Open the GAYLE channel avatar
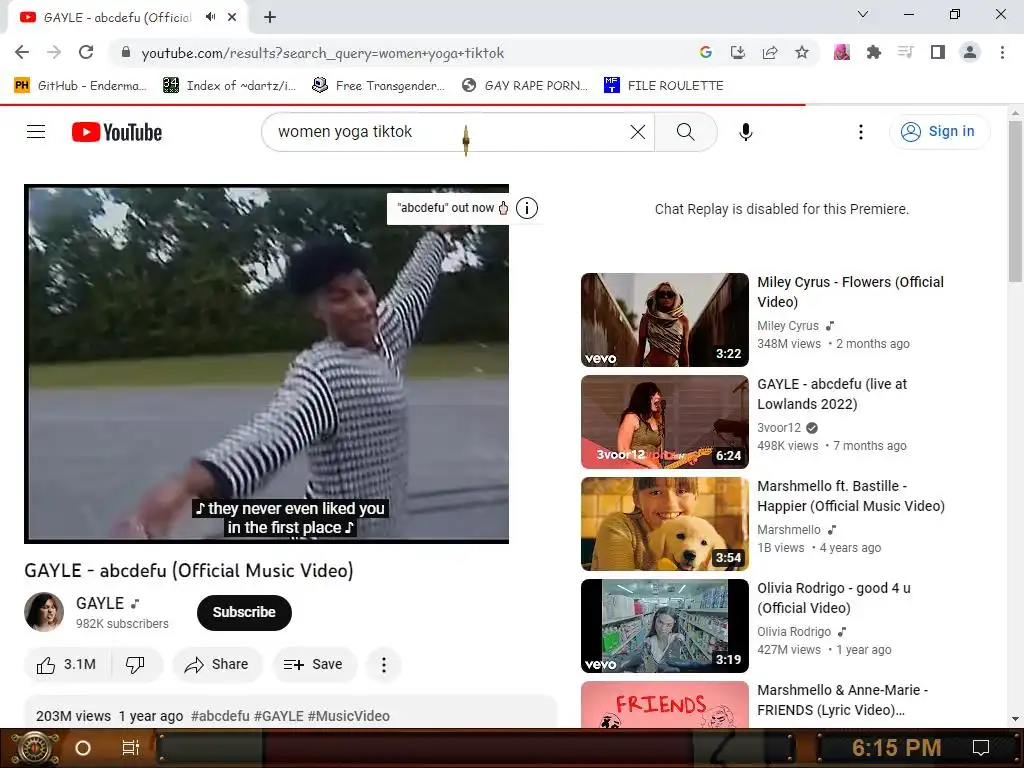This screenshot has height=768, width=1024. click(x=44, y=612)
